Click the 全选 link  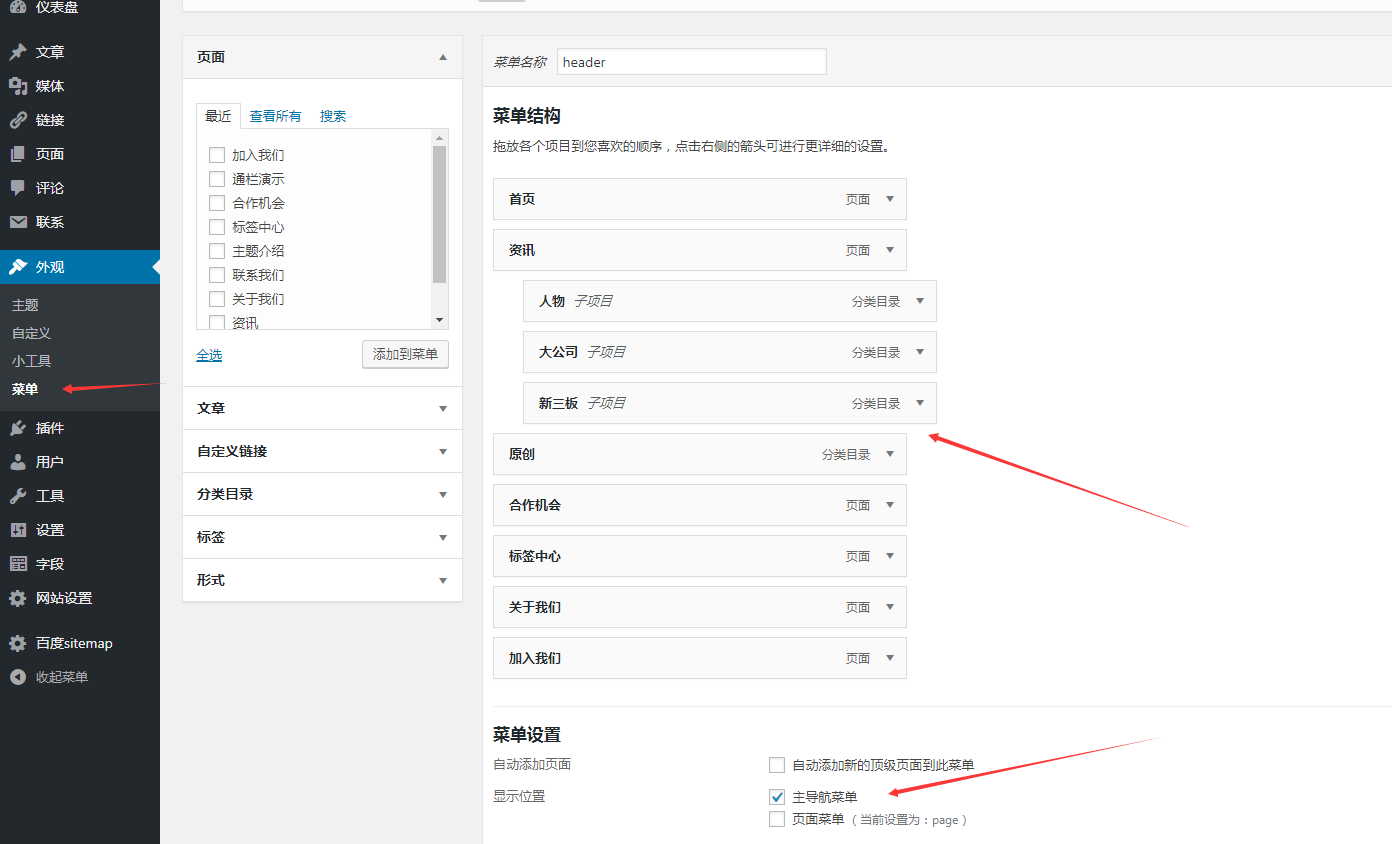[209, 355]
